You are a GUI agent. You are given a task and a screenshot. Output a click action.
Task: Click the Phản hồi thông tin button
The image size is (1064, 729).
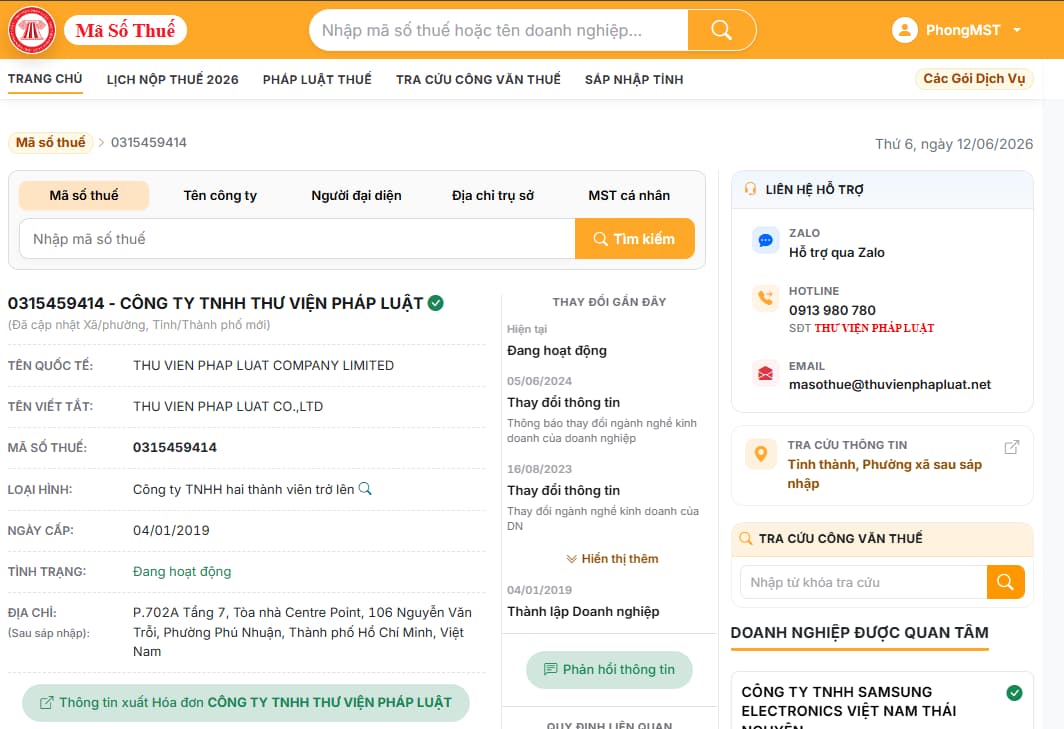(609, 670)
